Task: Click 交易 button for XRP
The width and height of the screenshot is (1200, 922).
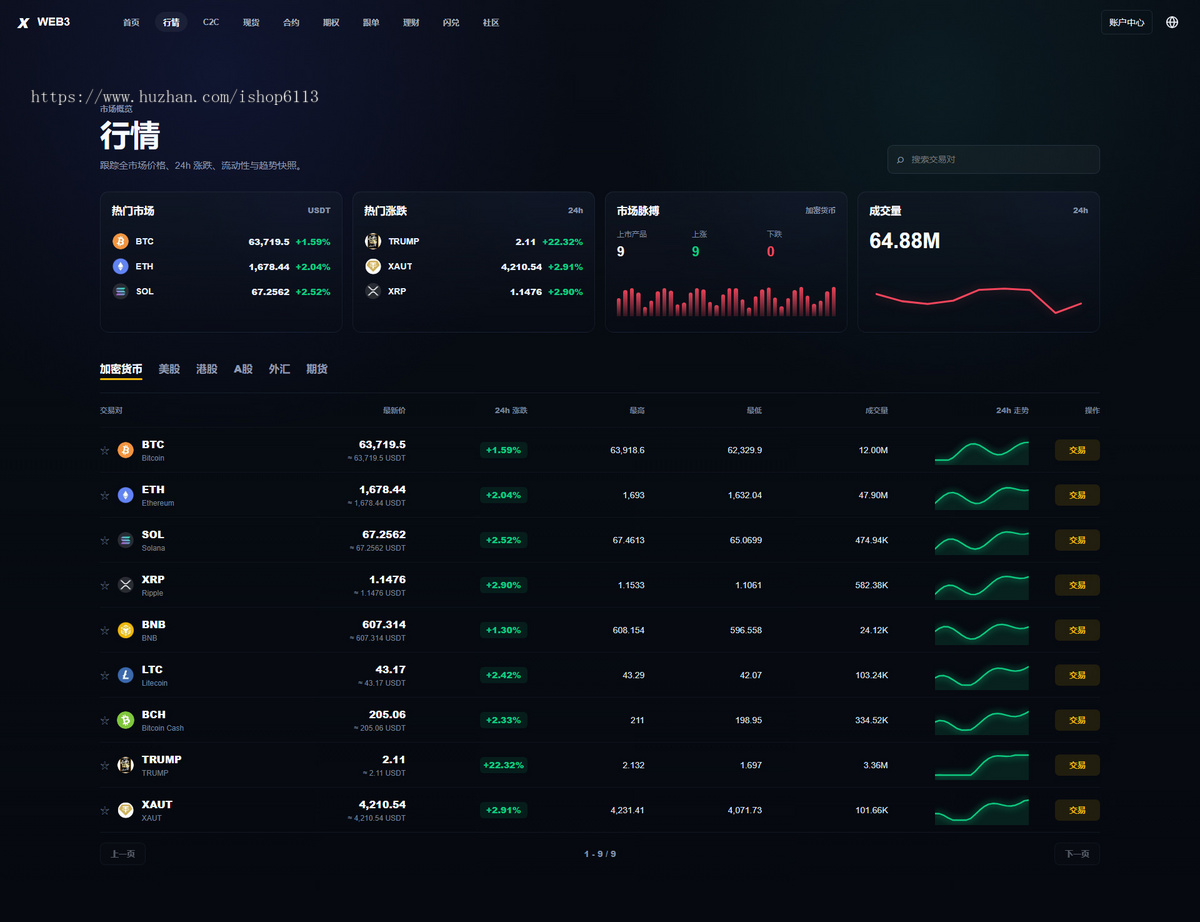Action: (x=1077, y=585)
